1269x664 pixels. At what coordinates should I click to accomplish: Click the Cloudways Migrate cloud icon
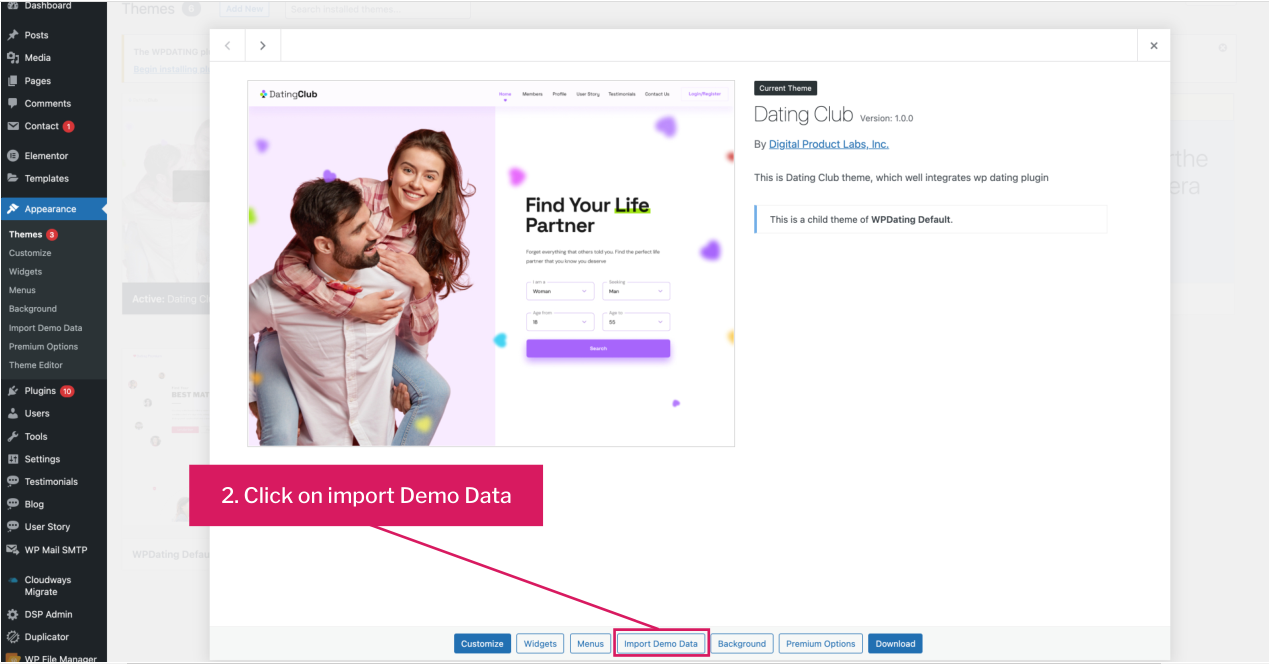coord(13,580)
